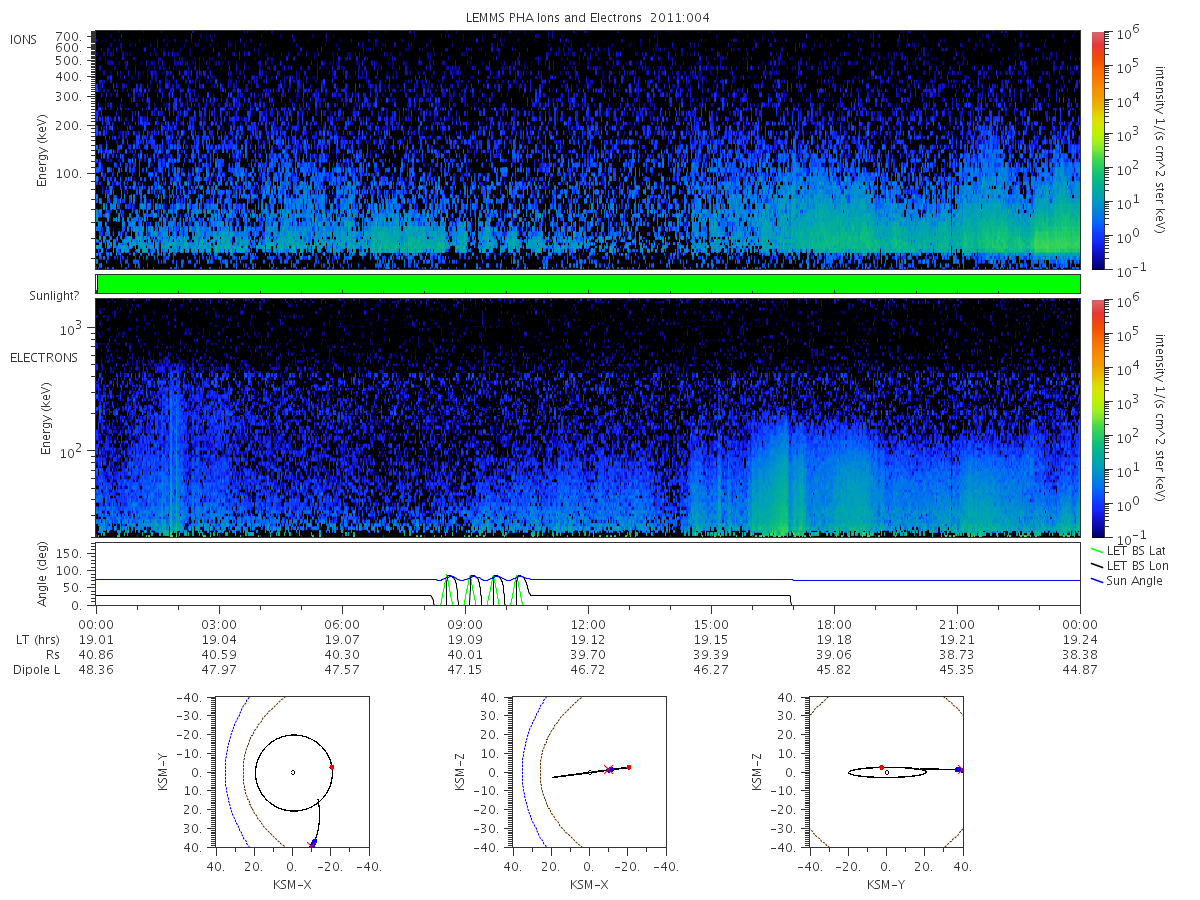
Task: Click the Dipole L row label
Action: [36, 669]
